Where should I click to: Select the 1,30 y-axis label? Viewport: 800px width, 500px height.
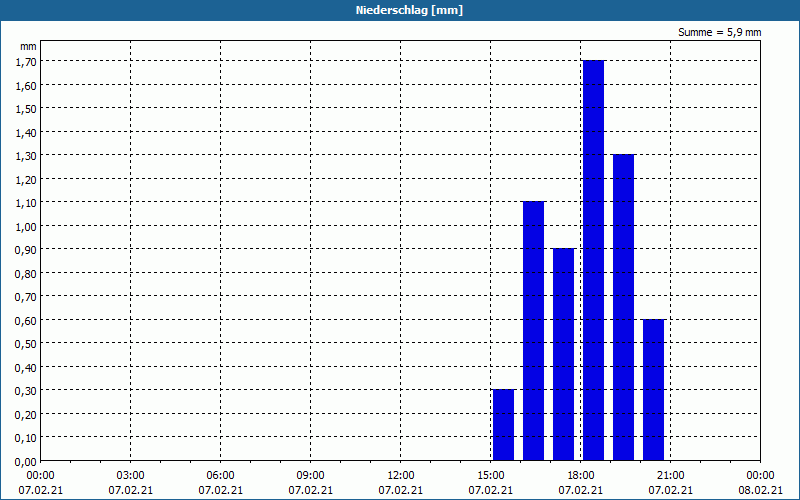26,156
